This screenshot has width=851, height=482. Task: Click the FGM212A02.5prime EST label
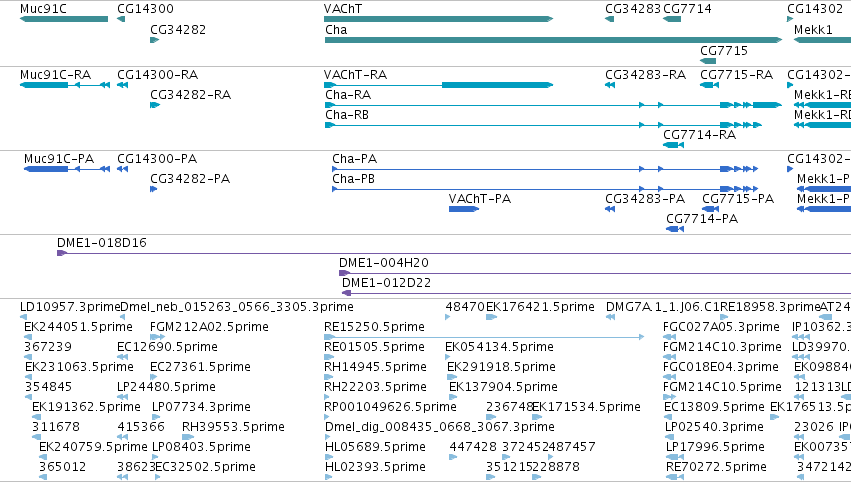tap(209, 327)
